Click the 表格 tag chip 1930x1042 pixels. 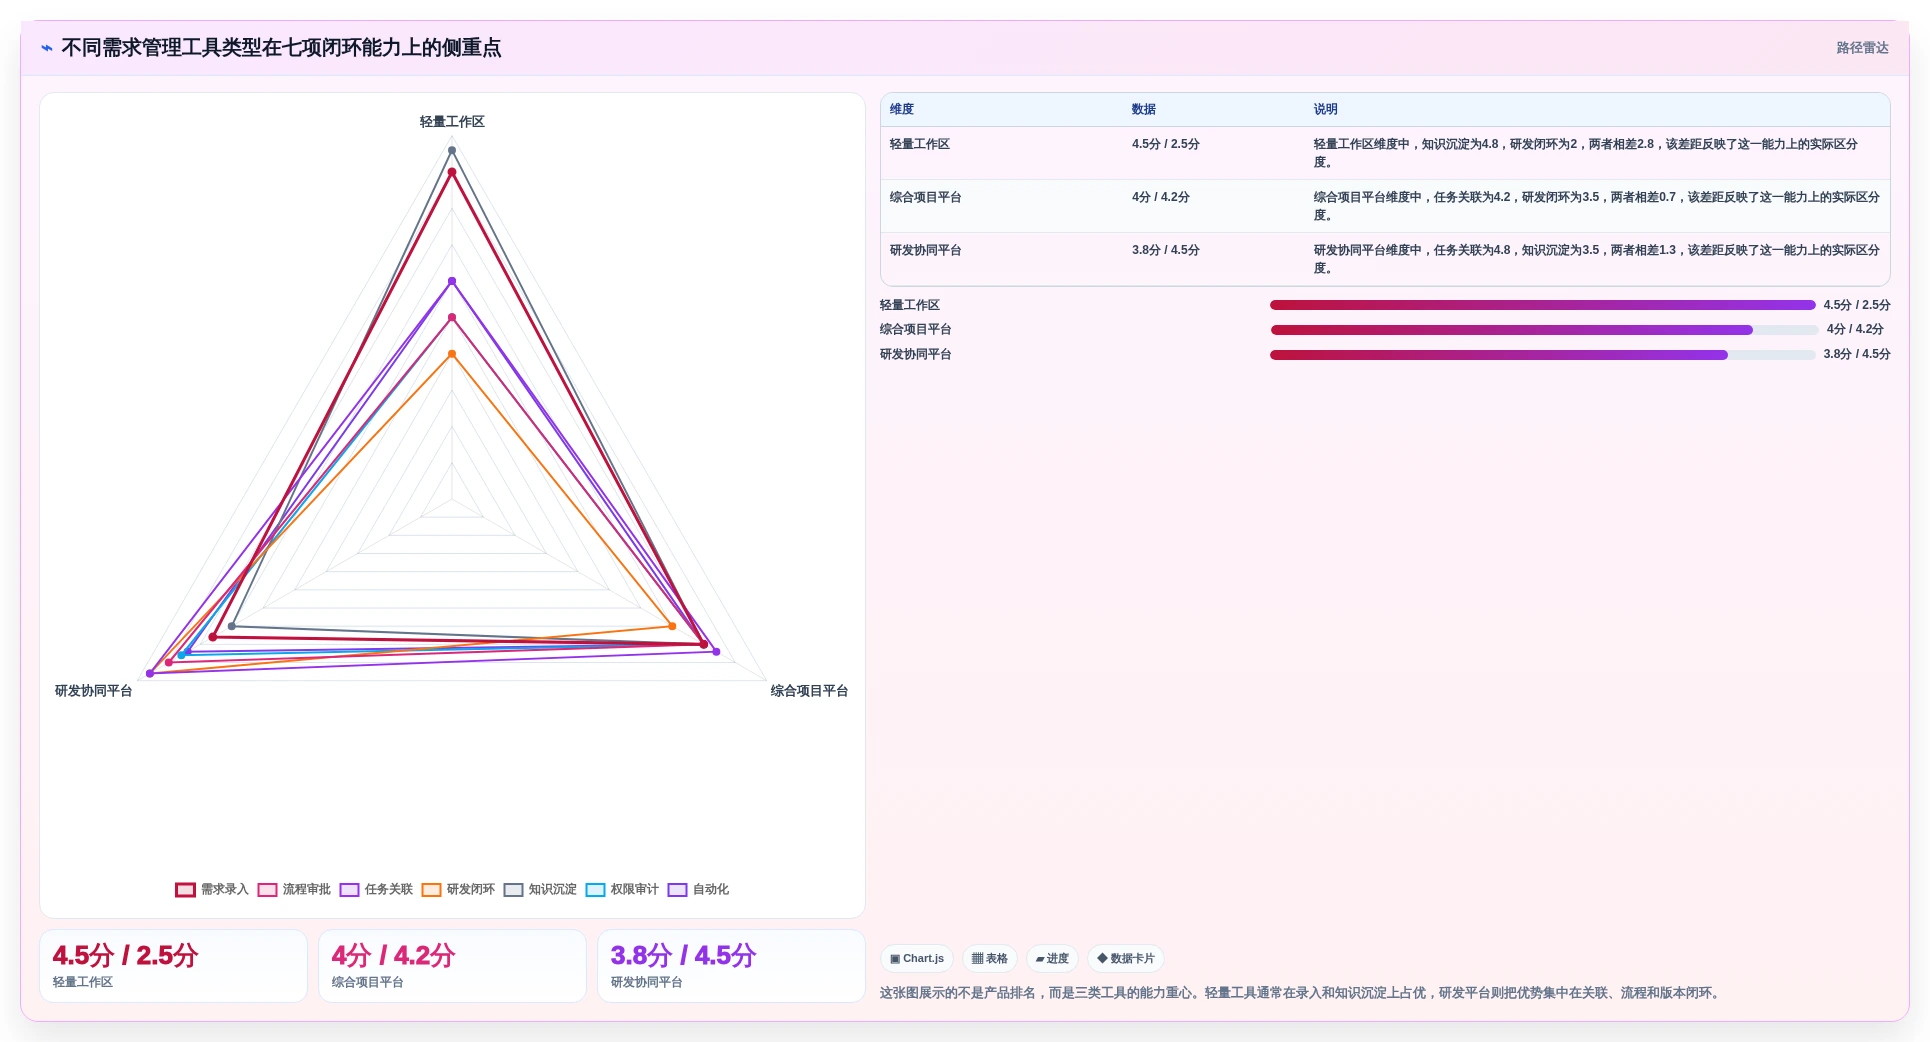coord(990,959)
